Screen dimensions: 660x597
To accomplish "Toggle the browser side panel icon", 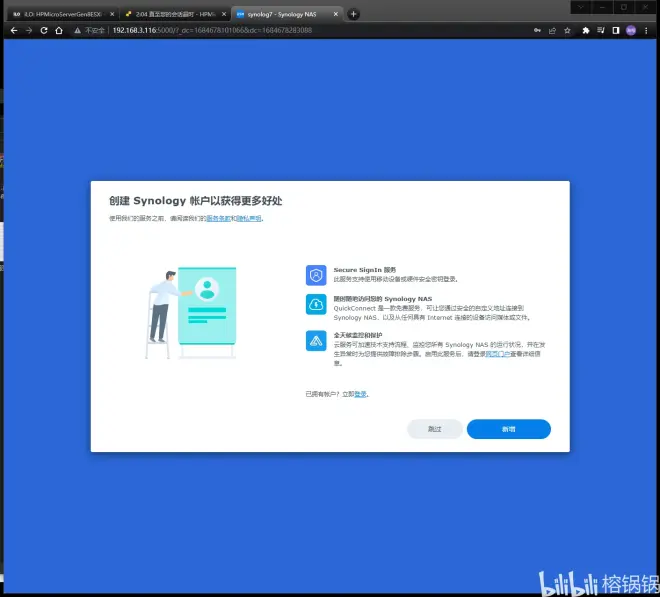I will pos(616,30).
